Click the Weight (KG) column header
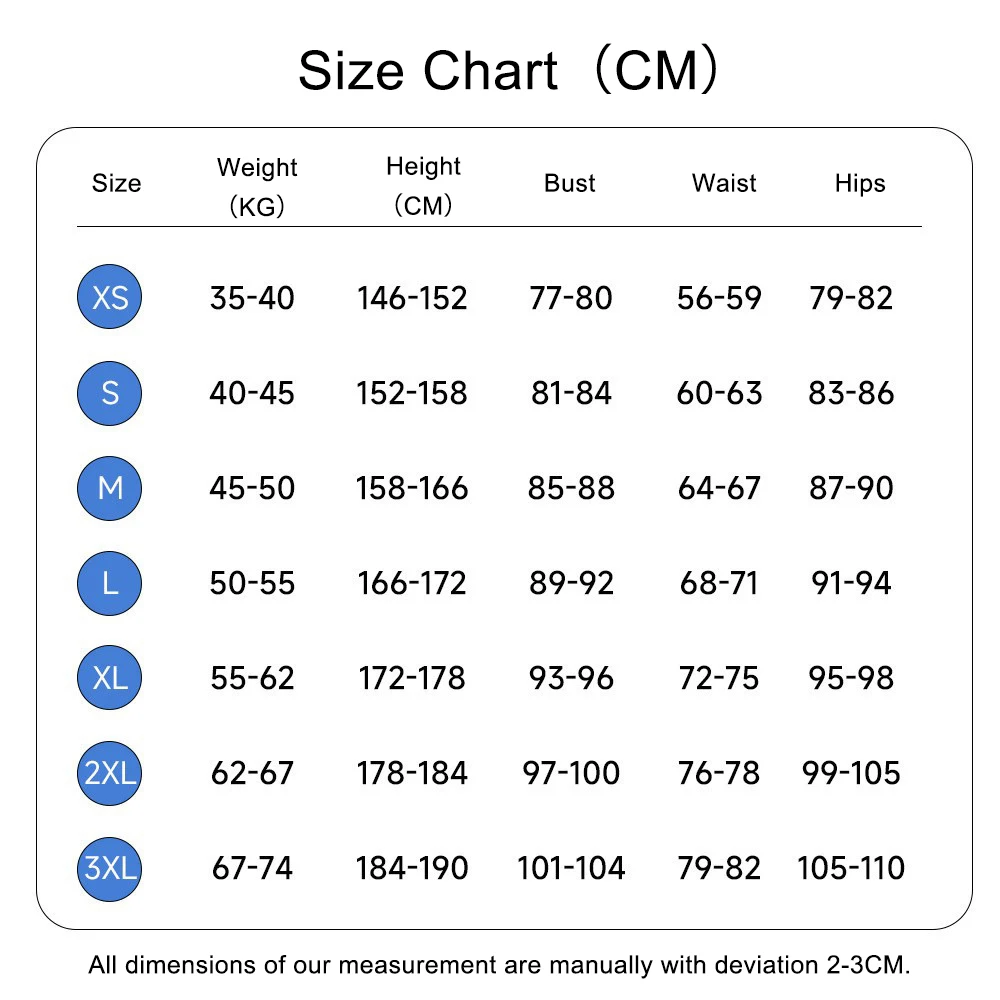The width and height of the screenshot is (1000, 1000). click(x=257, y=186)
